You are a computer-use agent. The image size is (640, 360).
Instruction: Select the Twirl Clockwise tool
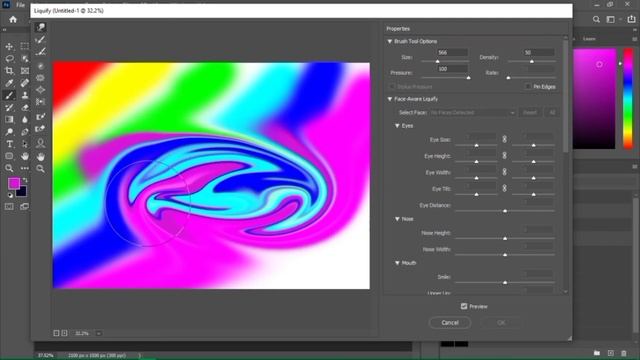[40, 66]
